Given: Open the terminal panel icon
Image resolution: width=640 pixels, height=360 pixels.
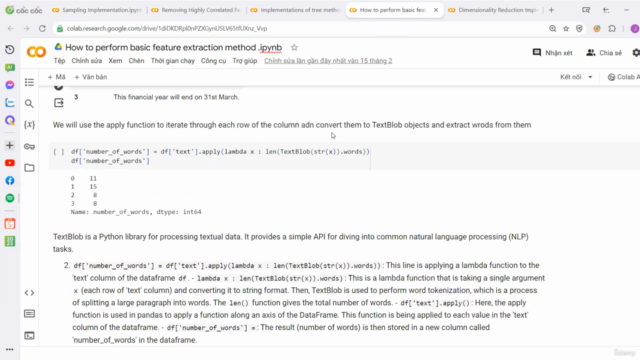Looking at the screenshot, I should coord(29,336).
